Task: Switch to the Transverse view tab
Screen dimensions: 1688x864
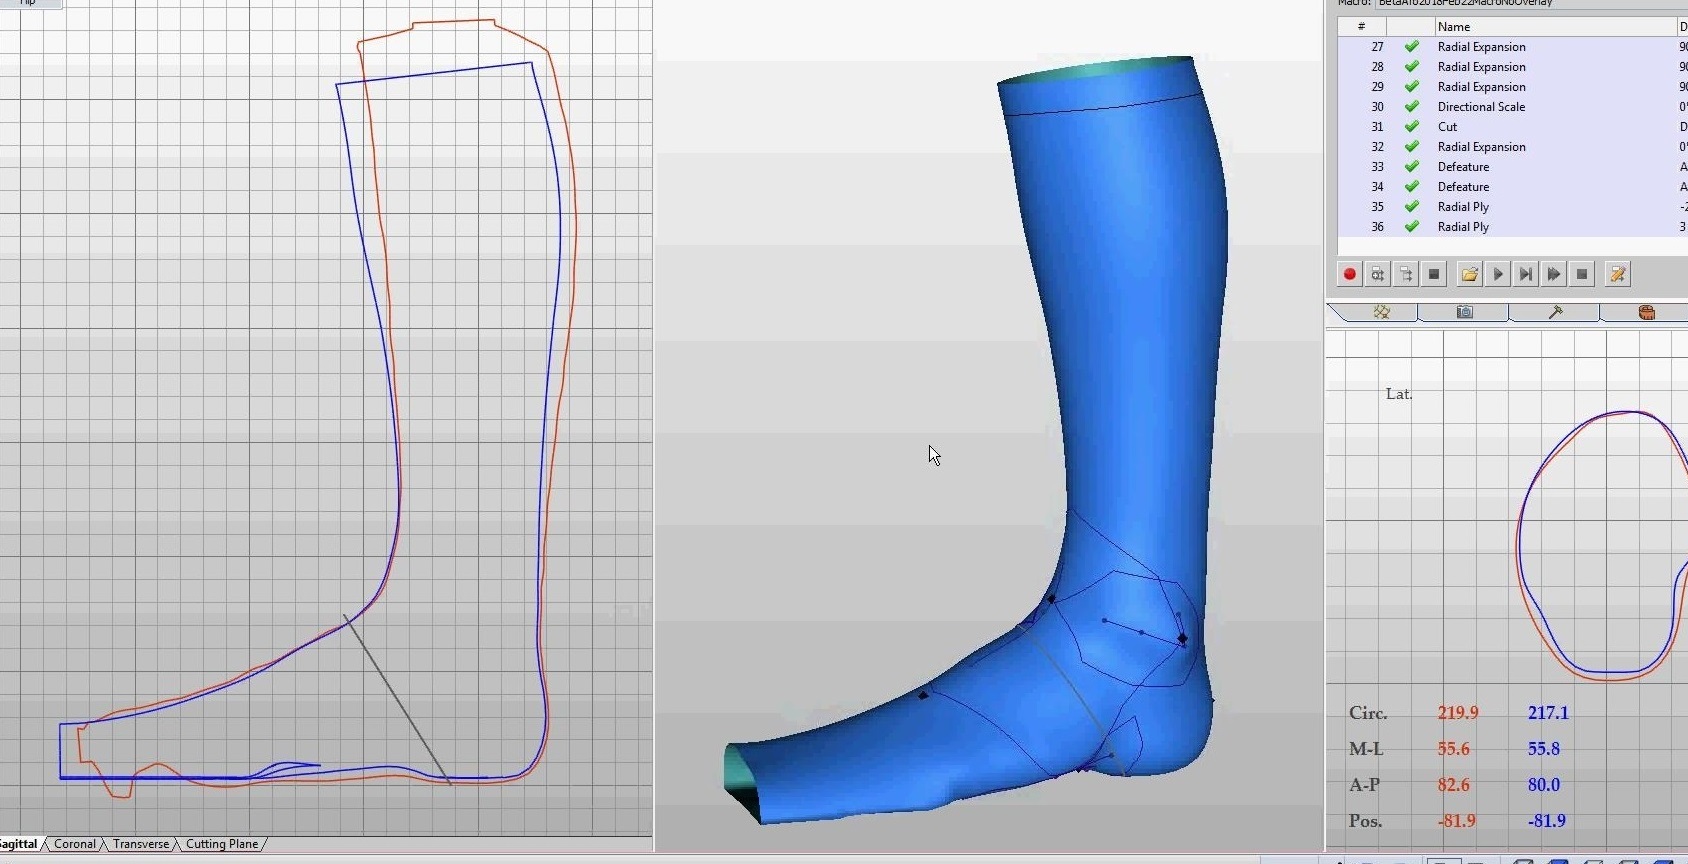Action: (141, 844)
